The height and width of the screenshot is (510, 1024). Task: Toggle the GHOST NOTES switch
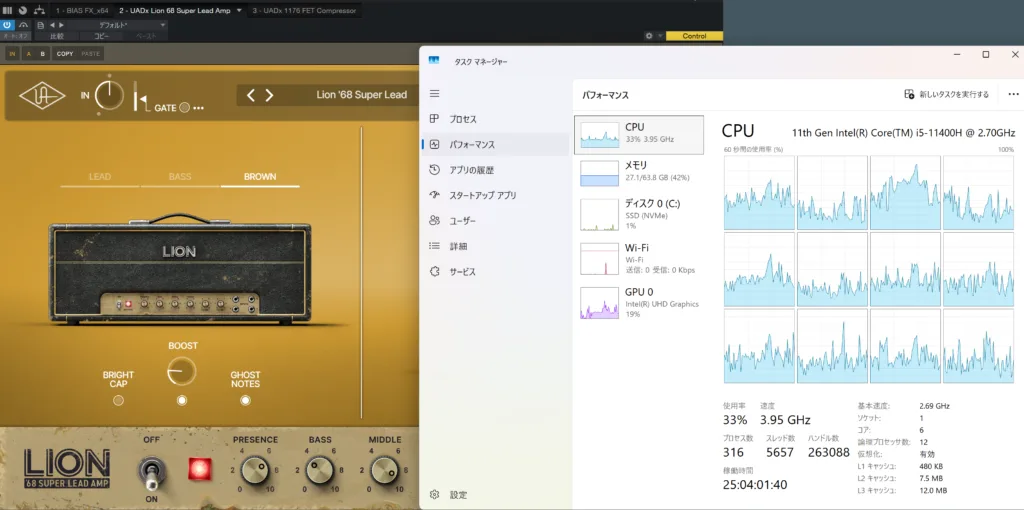pos(245,400)
